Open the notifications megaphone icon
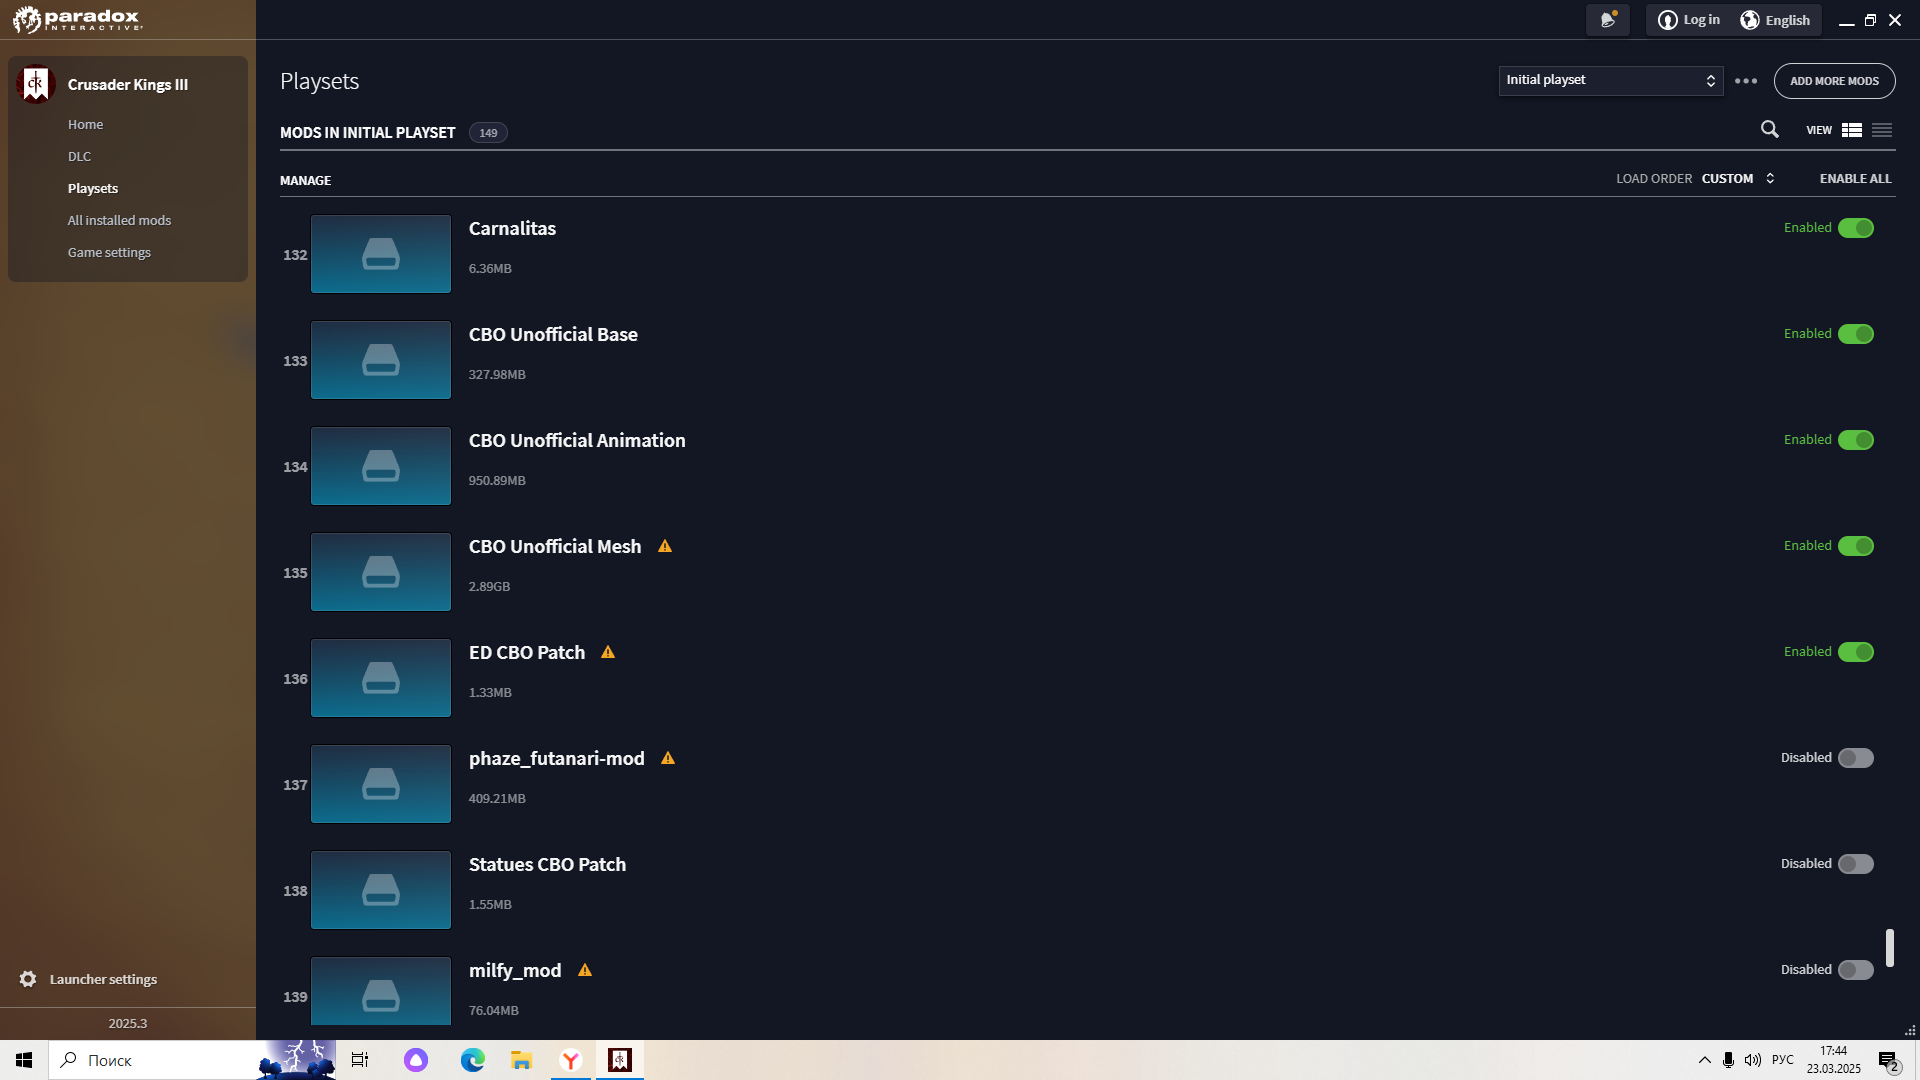This screenshot has width=1920, height=1080. pos(1608,20)
